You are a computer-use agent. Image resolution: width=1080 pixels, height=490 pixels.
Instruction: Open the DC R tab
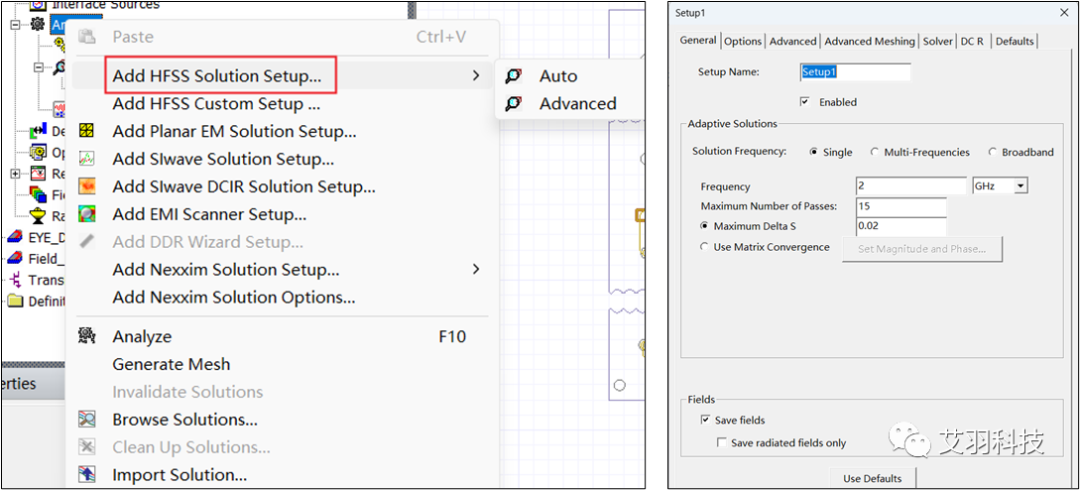pyautogui.click(x=972, y=41)
